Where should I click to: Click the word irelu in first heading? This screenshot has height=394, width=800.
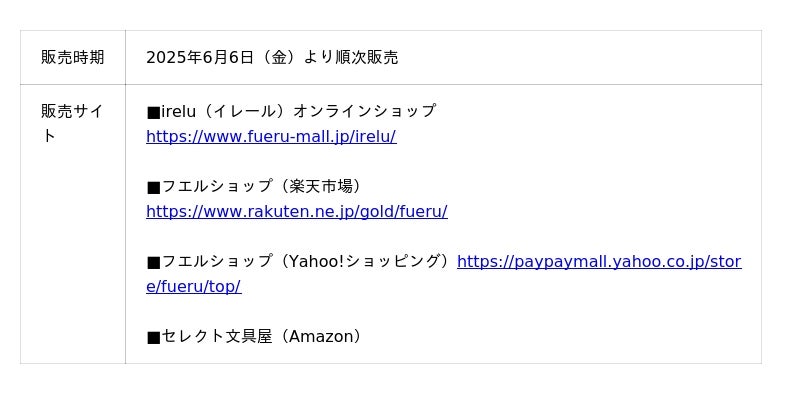click(x=179, y=111)
